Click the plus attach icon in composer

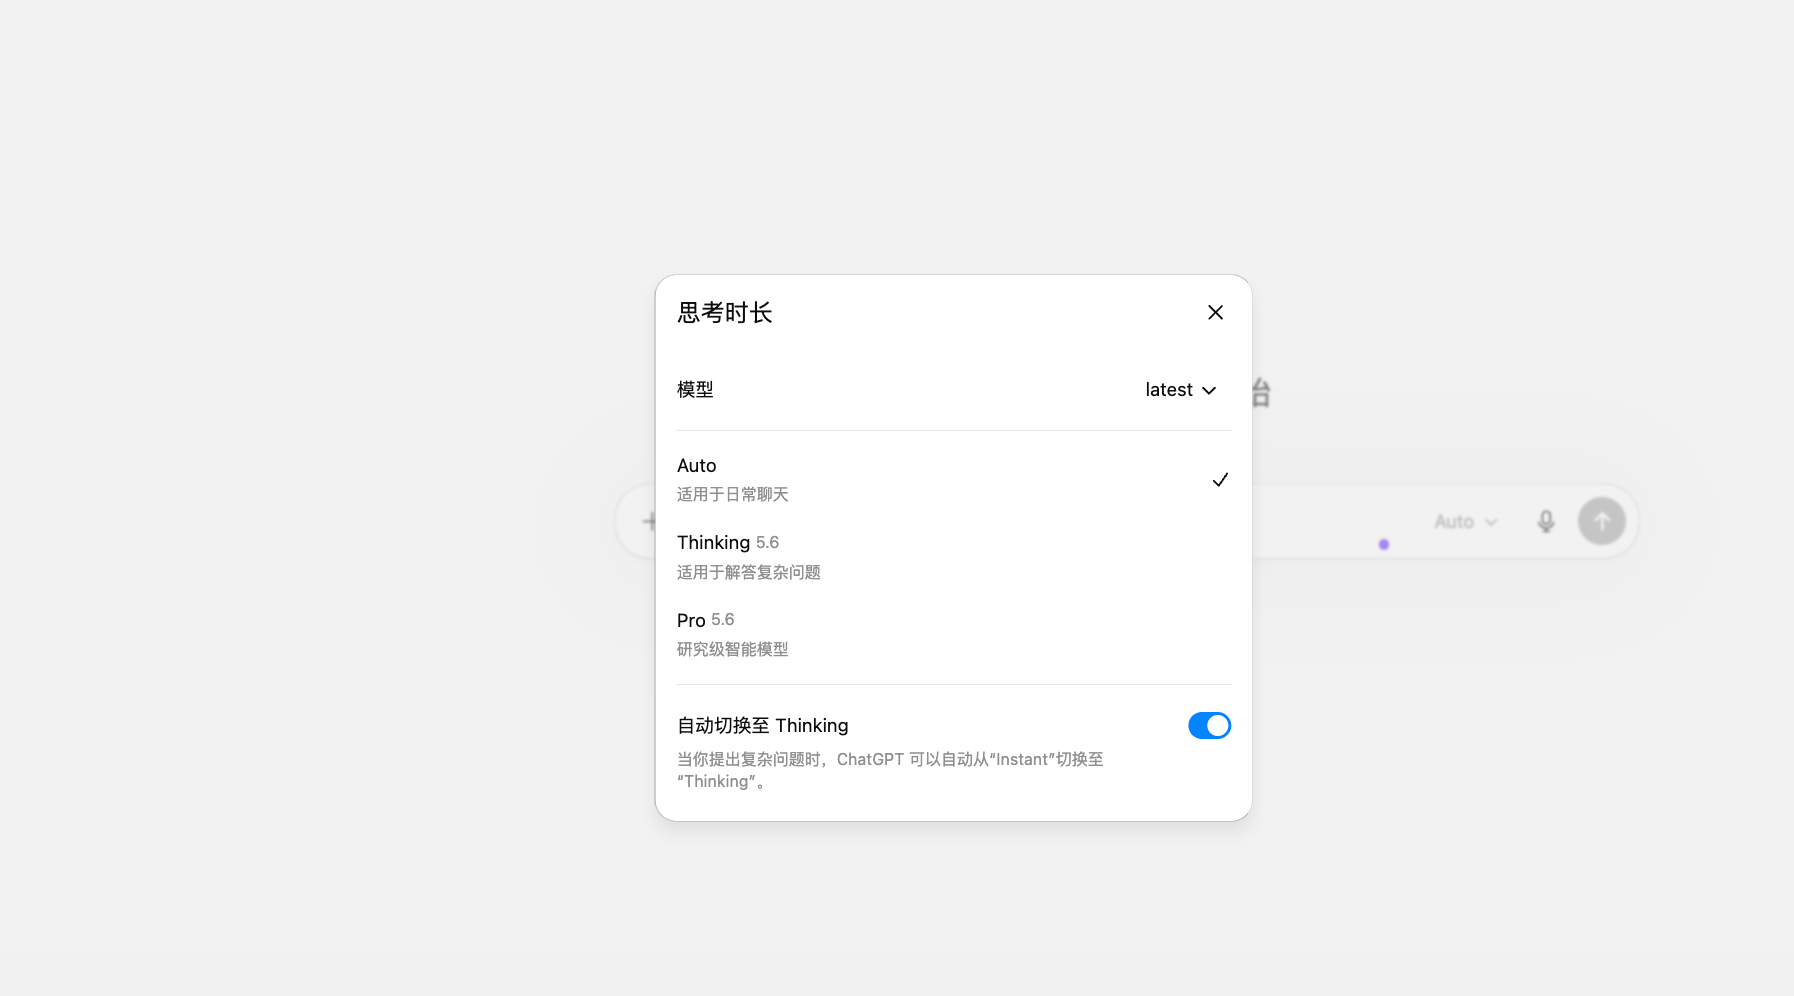pos(649,521)
